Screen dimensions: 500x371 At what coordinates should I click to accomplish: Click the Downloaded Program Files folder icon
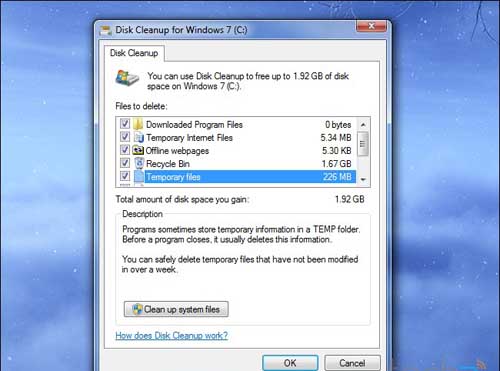(x=138, y=124)
